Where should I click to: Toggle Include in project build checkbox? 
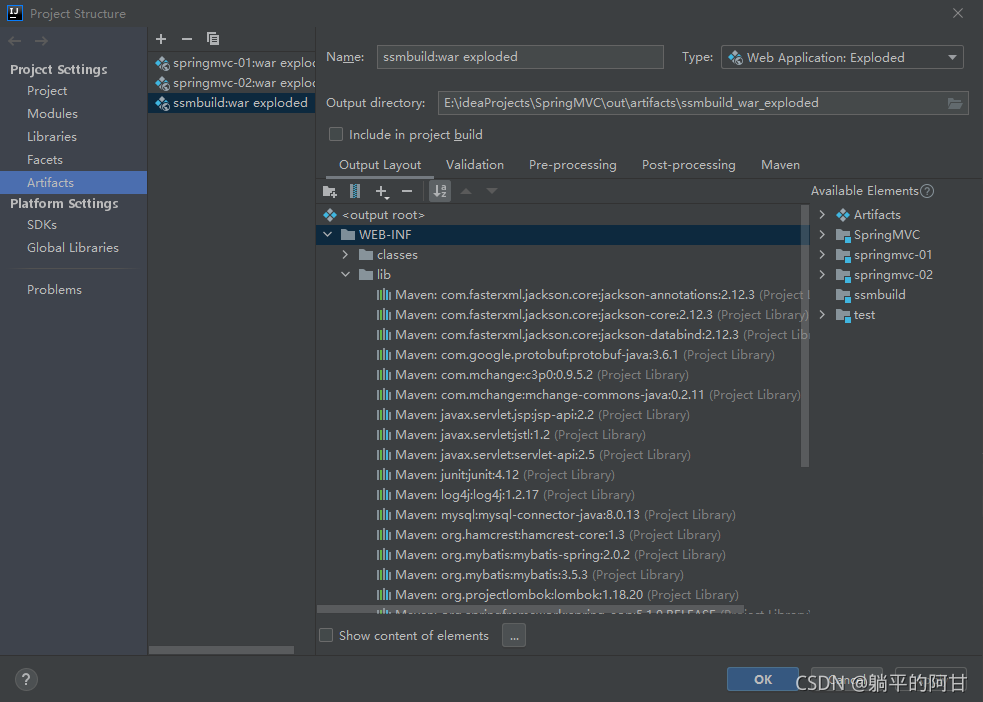[x=336, y=134]
